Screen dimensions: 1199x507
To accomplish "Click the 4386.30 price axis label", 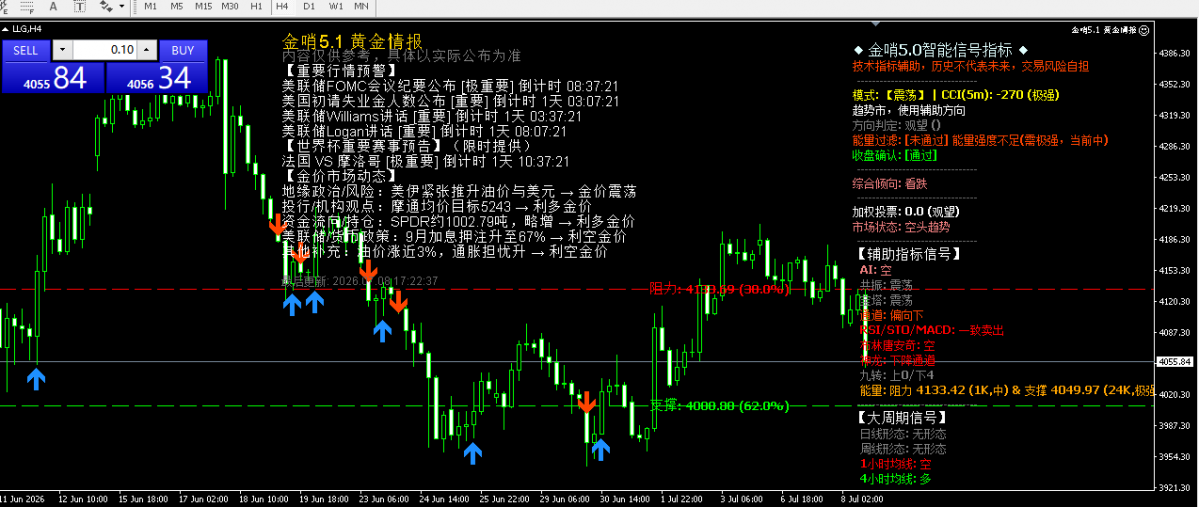I will click(1177, 54).
